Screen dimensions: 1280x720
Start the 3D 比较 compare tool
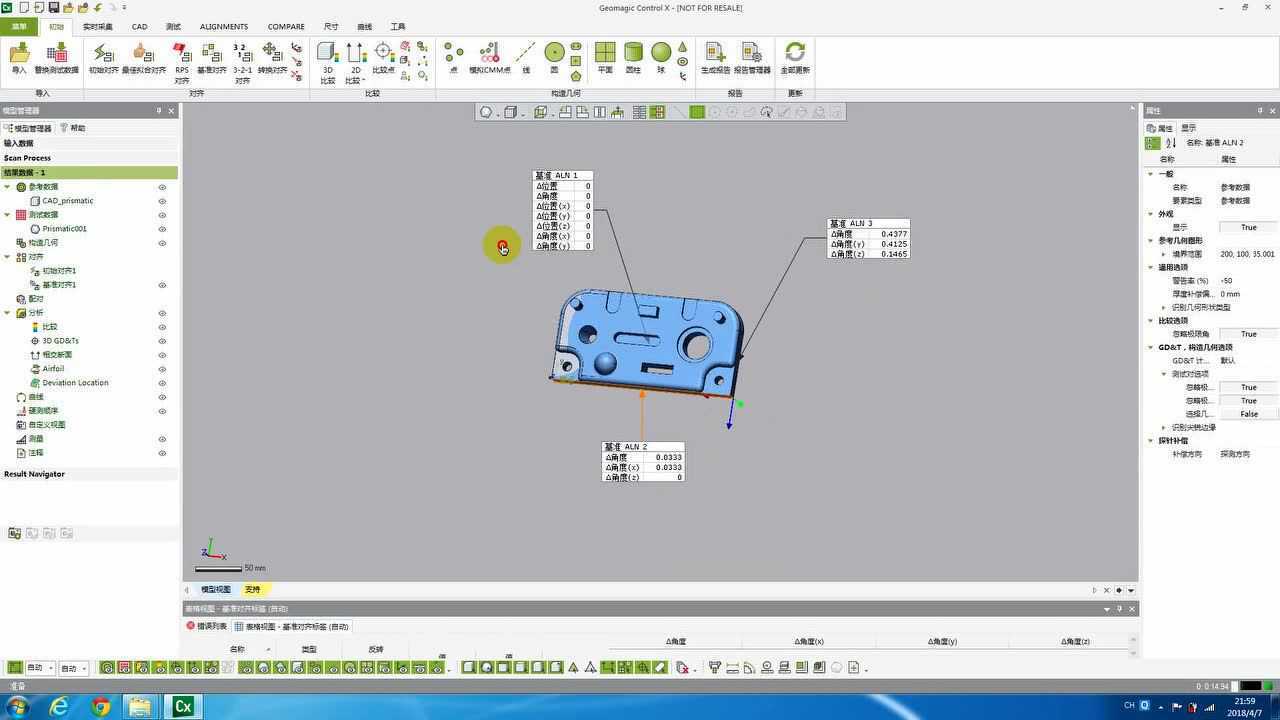click(327, 60)
